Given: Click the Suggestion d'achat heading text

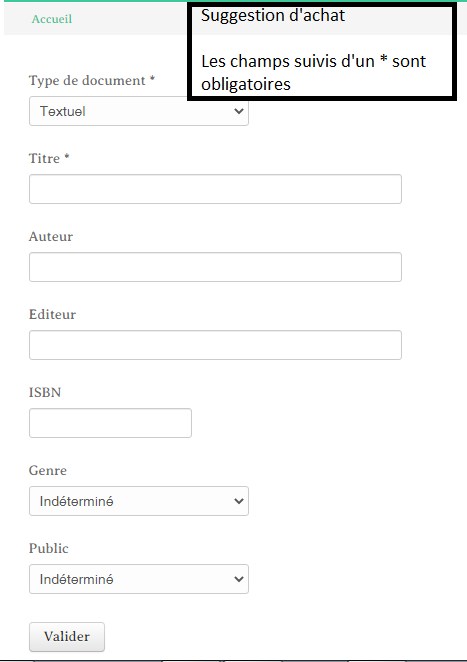Looking at the screenshot, I should point(273,16).
